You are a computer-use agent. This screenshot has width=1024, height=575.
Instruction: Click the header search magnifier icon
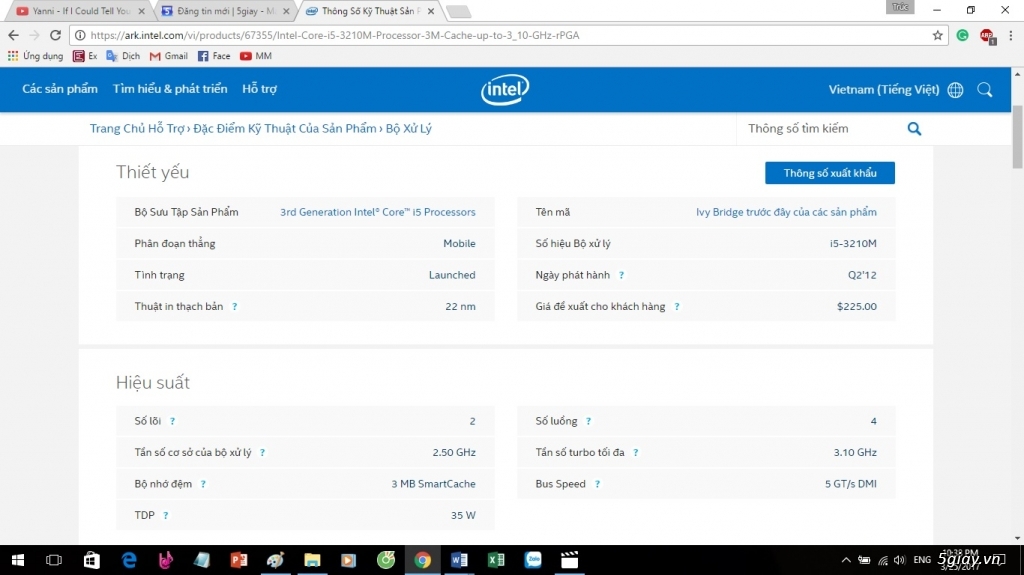[x=985, y=90]
